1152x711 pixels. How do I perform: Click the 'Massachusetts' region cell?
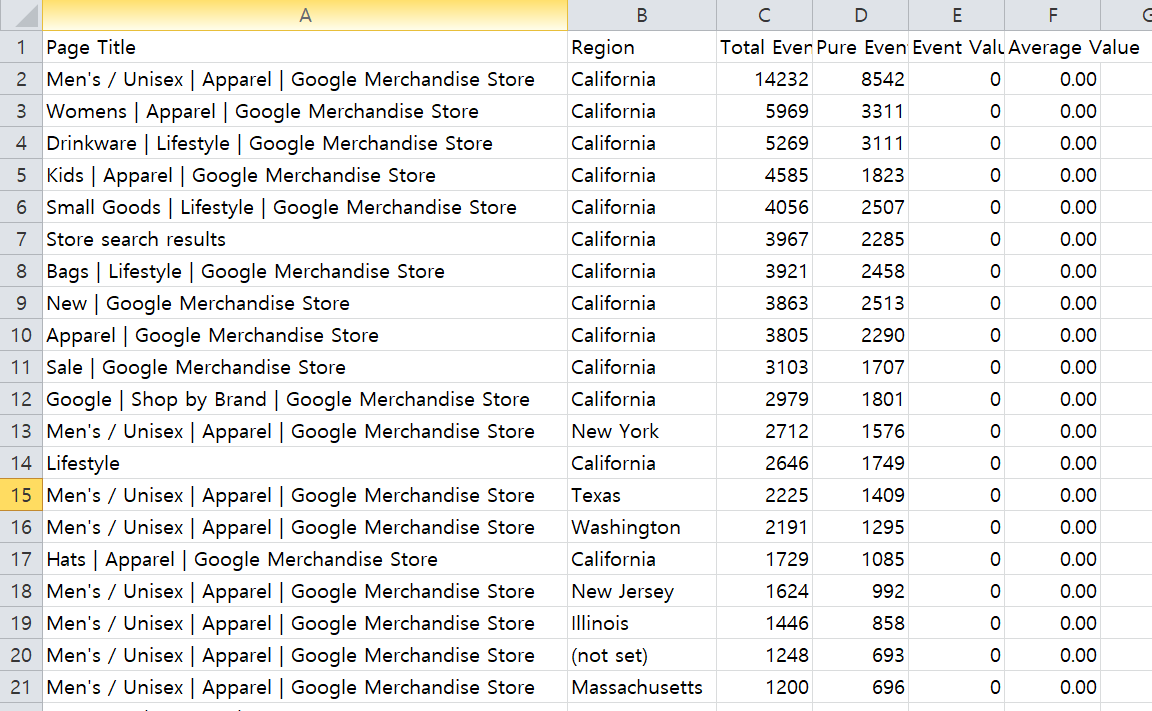pyautogui.click(x=641, y=687)
